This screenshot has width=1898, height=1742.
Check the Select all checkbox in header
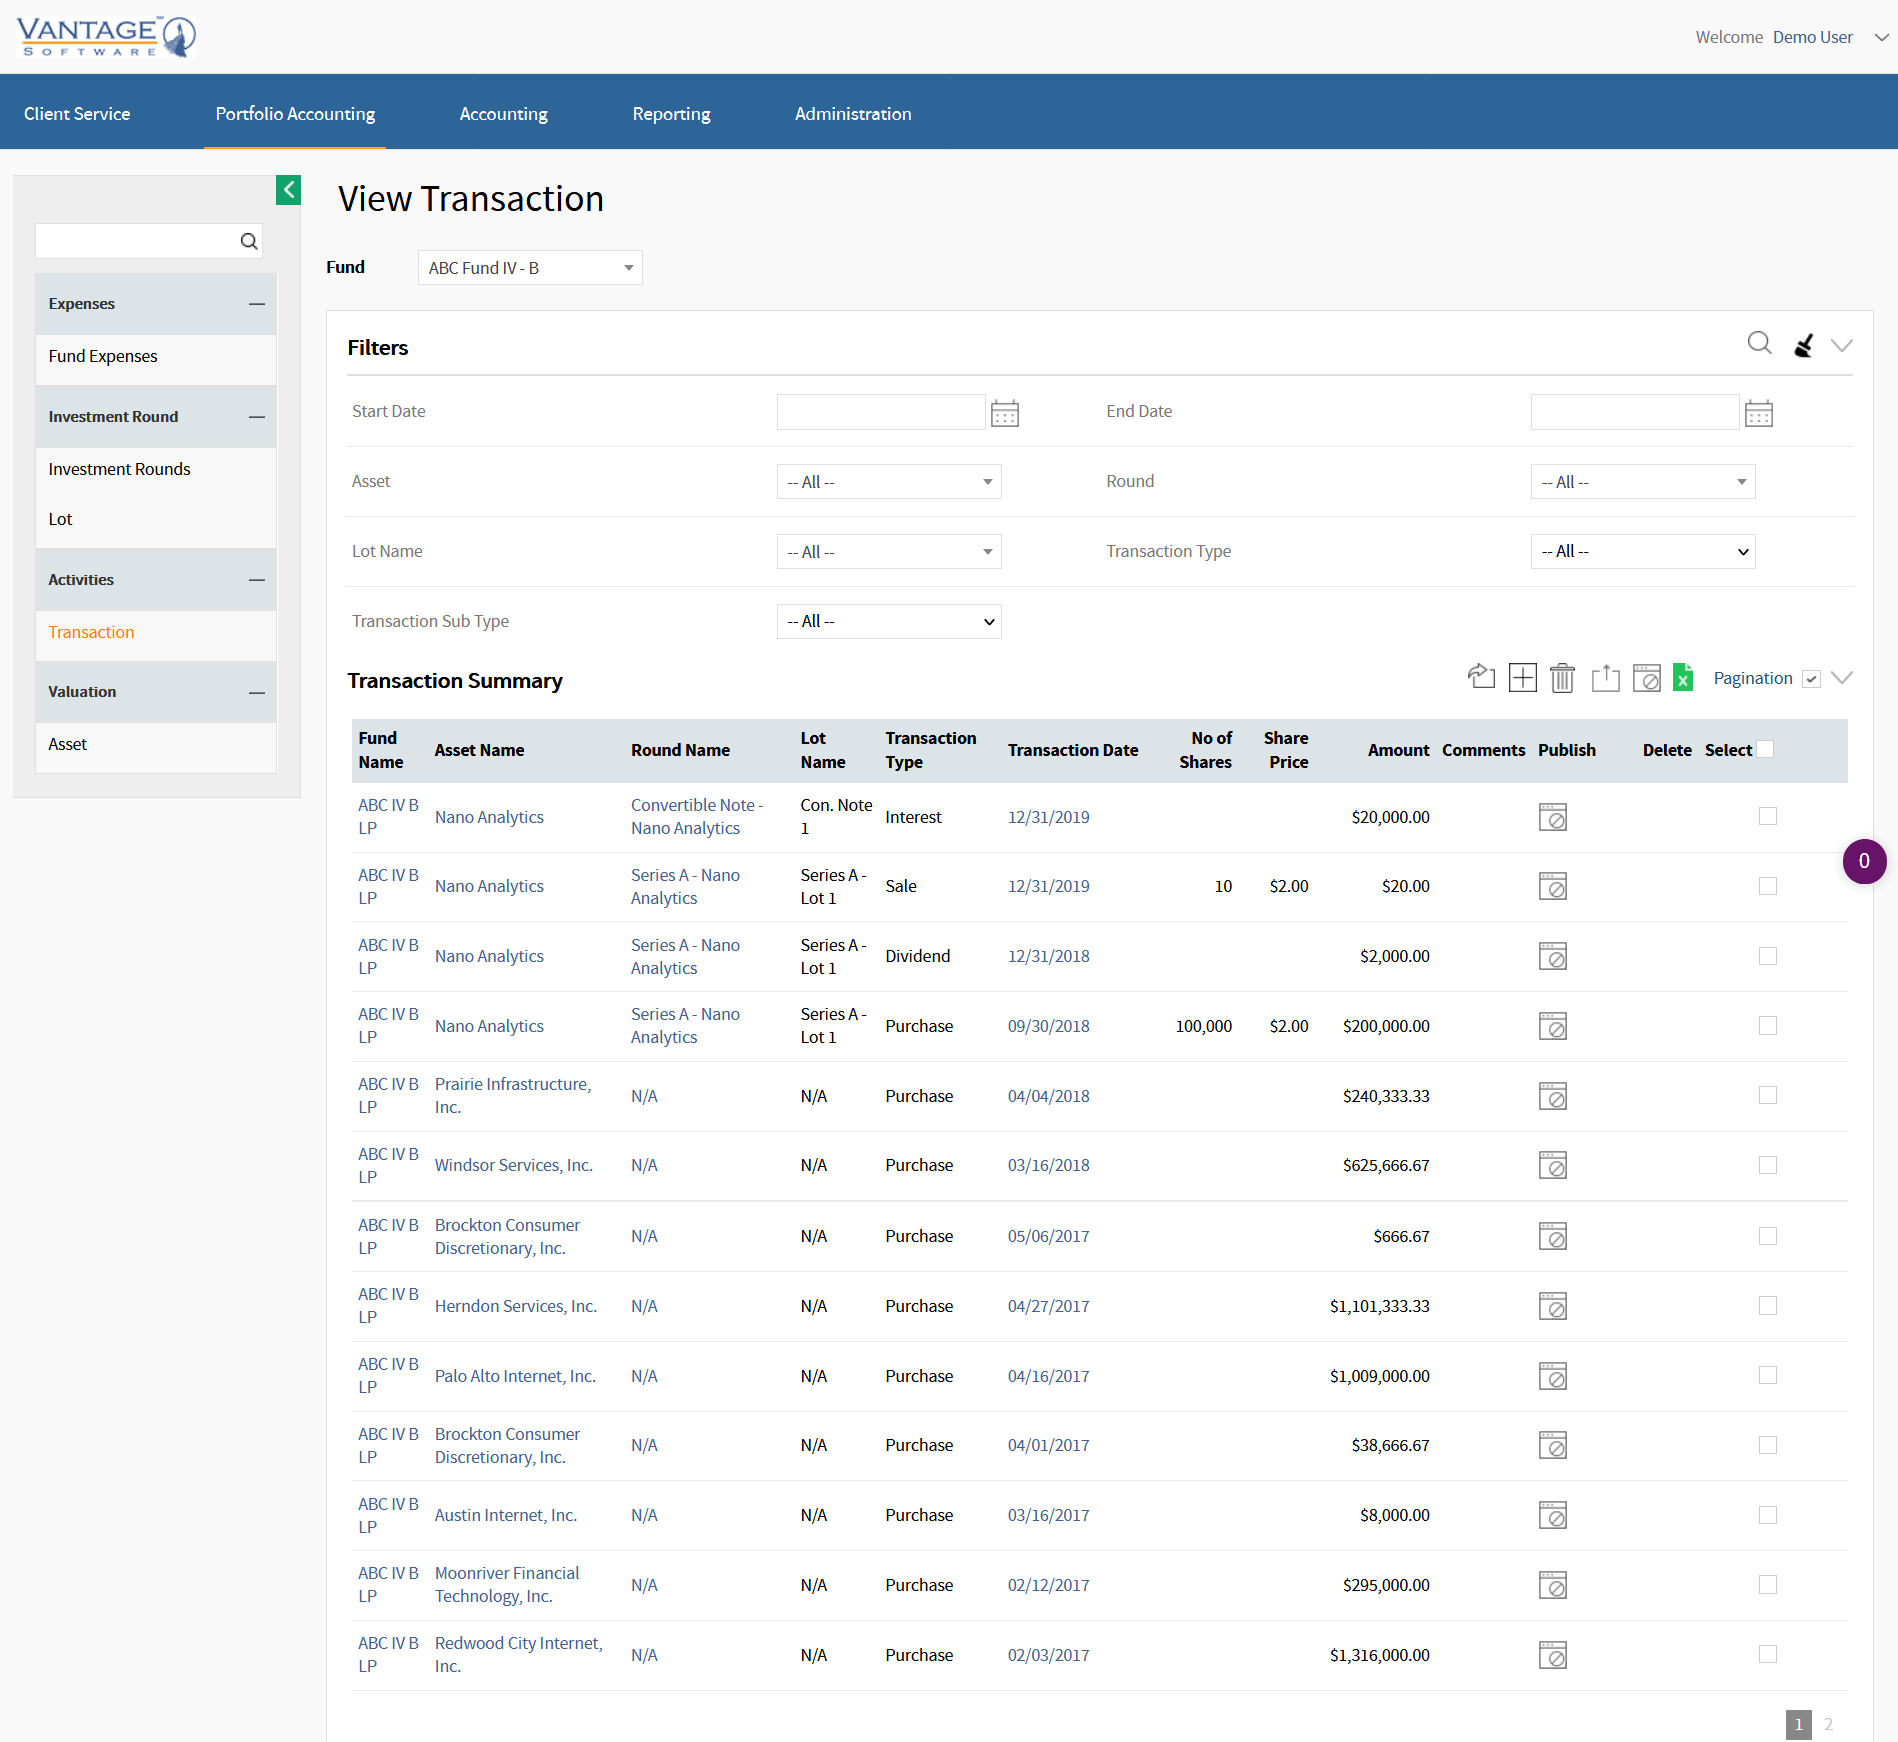pyautogui.click(x=1766, y=748)
